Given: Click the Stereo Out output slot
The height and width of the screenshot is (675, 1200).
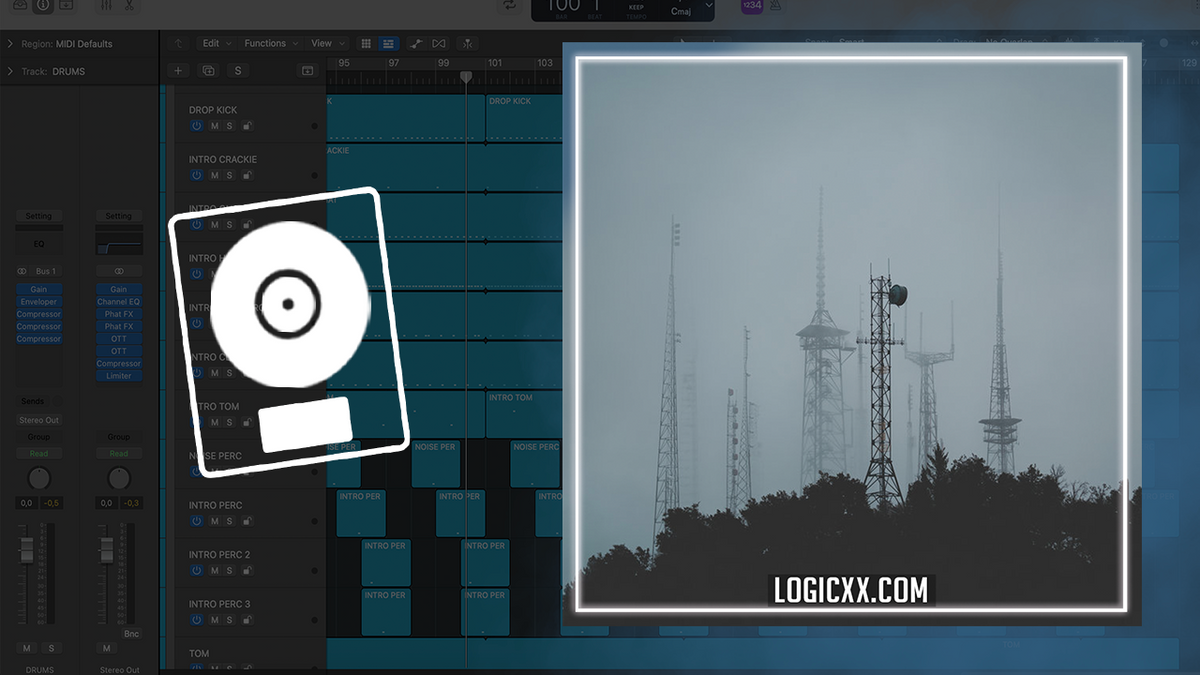Looking at the screenshot, I should tap(38, 420).
